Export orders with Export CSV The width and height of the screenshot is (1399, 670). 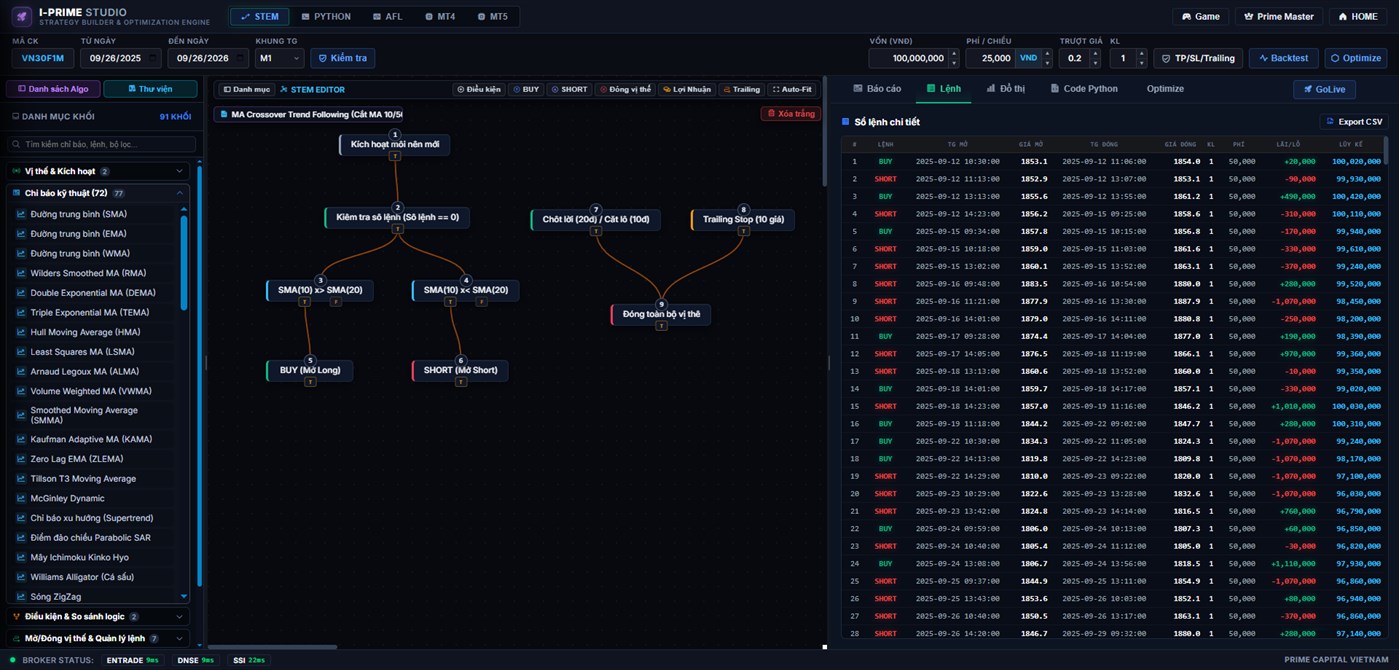(x=1354, y=122)
